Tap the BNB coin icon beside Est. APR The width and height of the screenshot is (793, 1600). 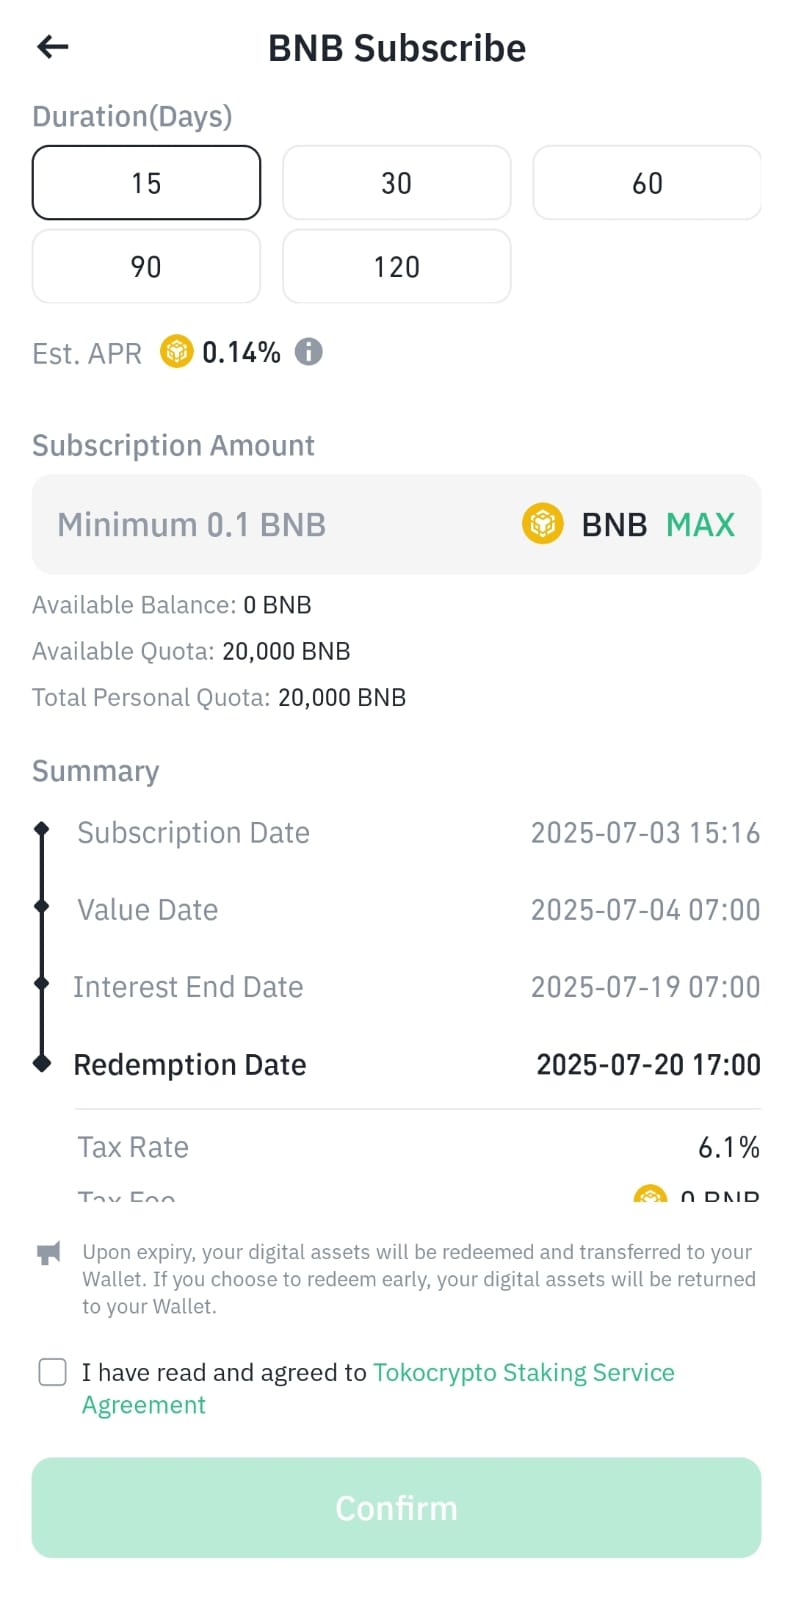point(177,352)
